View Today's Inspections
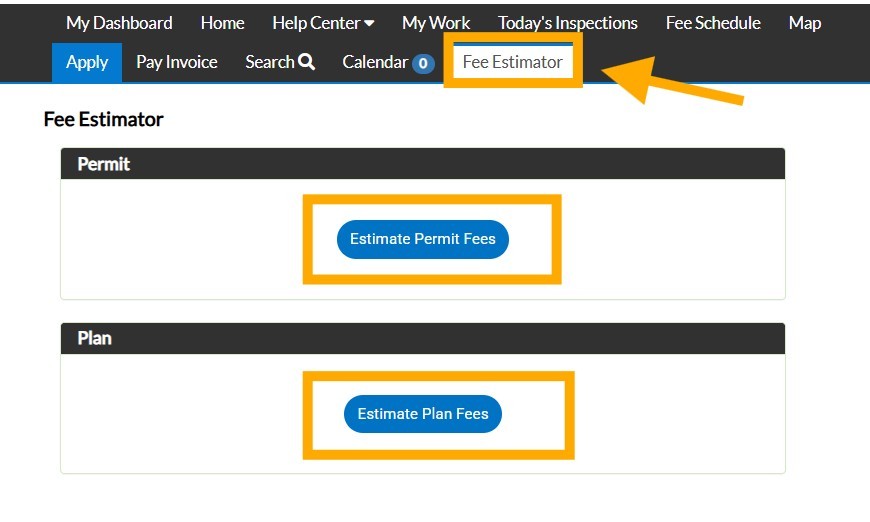This screenshot has height=522, width=870. (567, 23)
